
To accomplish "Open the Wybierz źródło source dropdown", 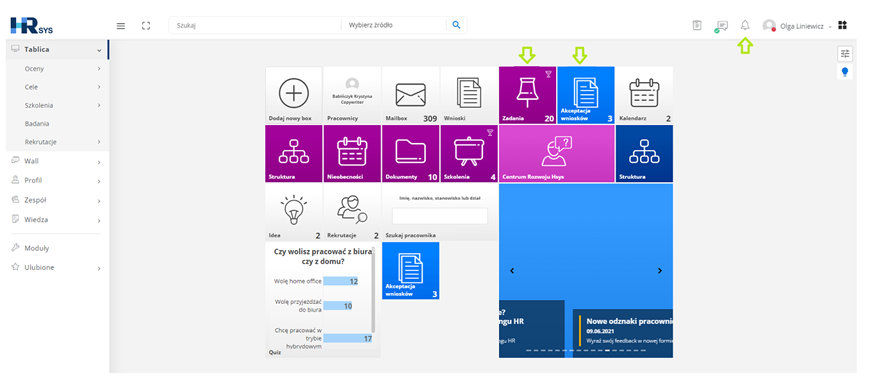I will pyautogui.click(x=393, y=25).
